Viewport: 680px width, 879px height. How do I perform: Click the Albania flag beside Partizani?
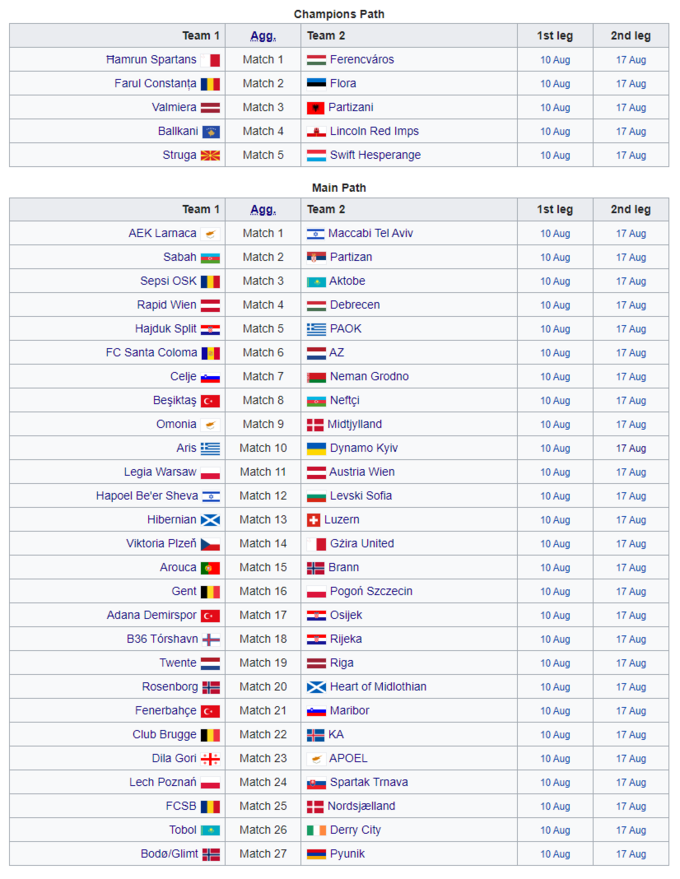316,108
